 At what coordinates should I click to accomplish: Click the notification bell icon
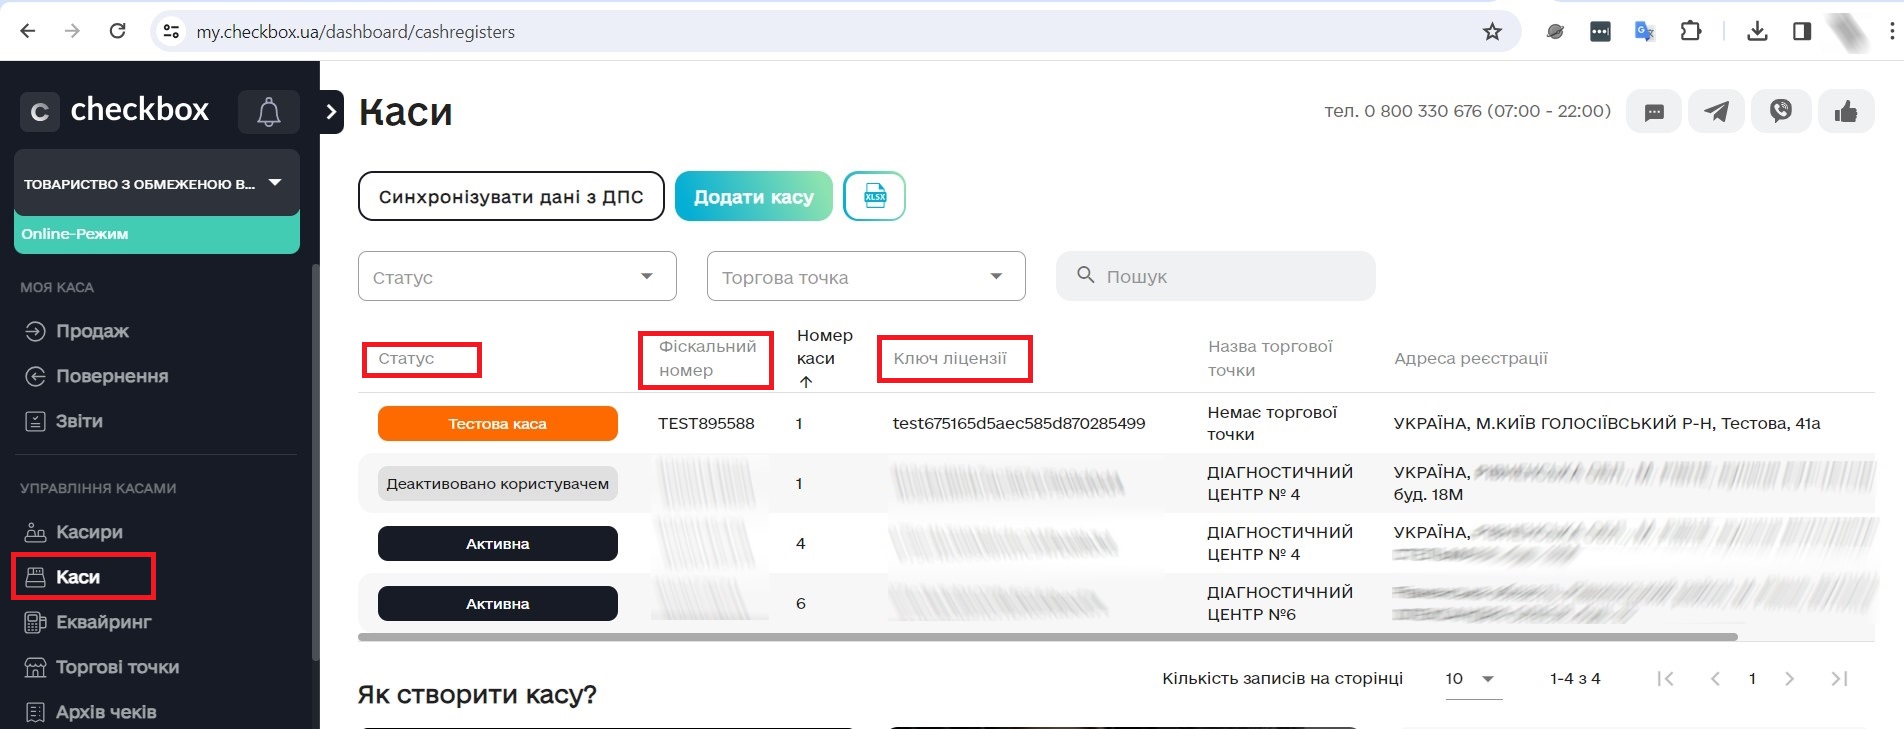(x=268, y=111)
